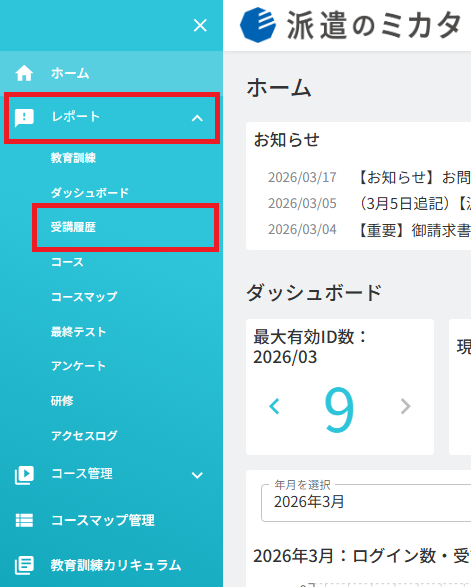Open the 2026/03/17 お知らせ notice
This screenshot has width=471, height=587.
(369, 177)
